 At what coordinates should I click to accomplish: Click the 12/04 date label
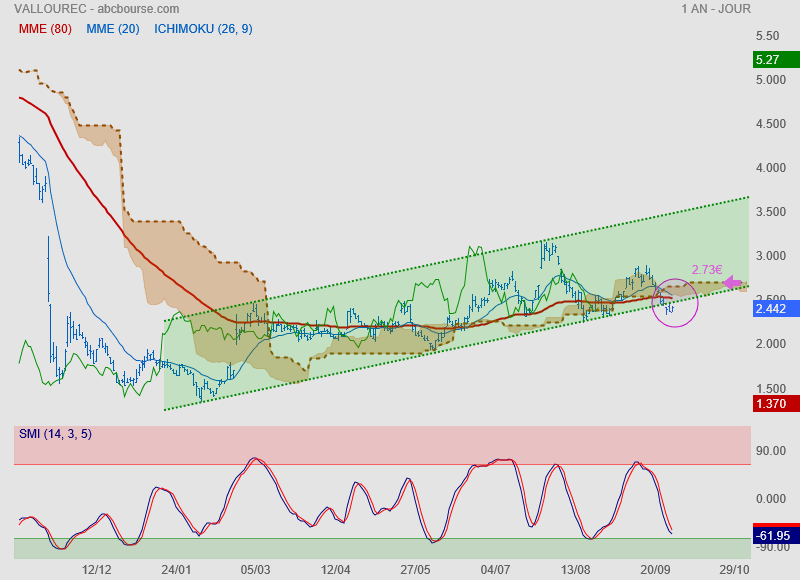coord(335,570)
